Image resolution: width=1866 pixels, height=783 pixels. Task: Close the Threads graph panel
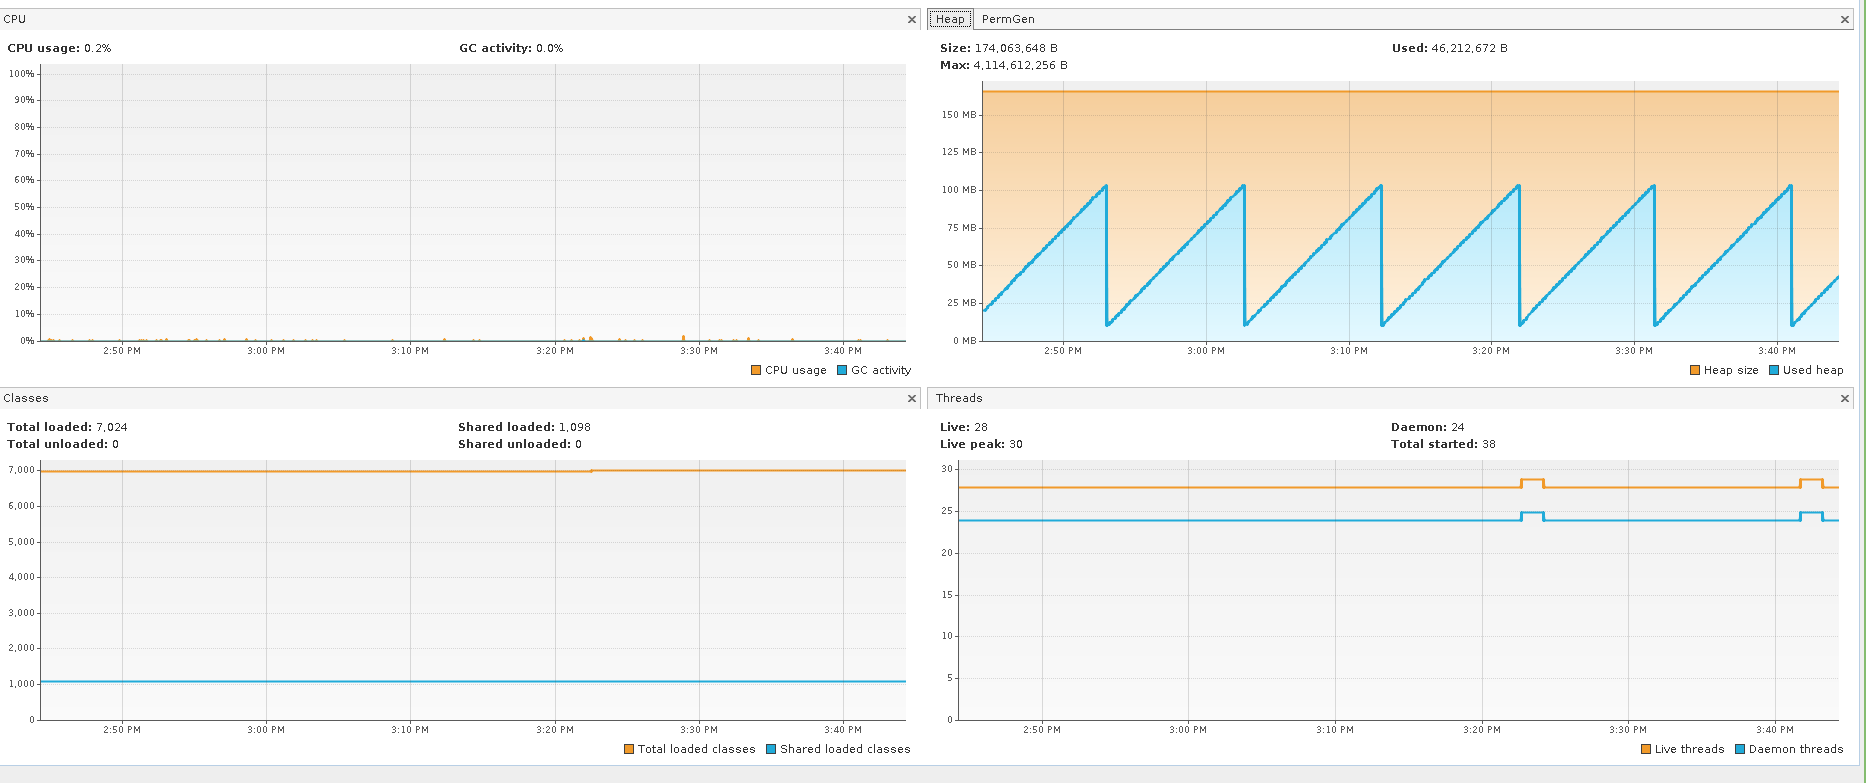(x=1845, y=399)
